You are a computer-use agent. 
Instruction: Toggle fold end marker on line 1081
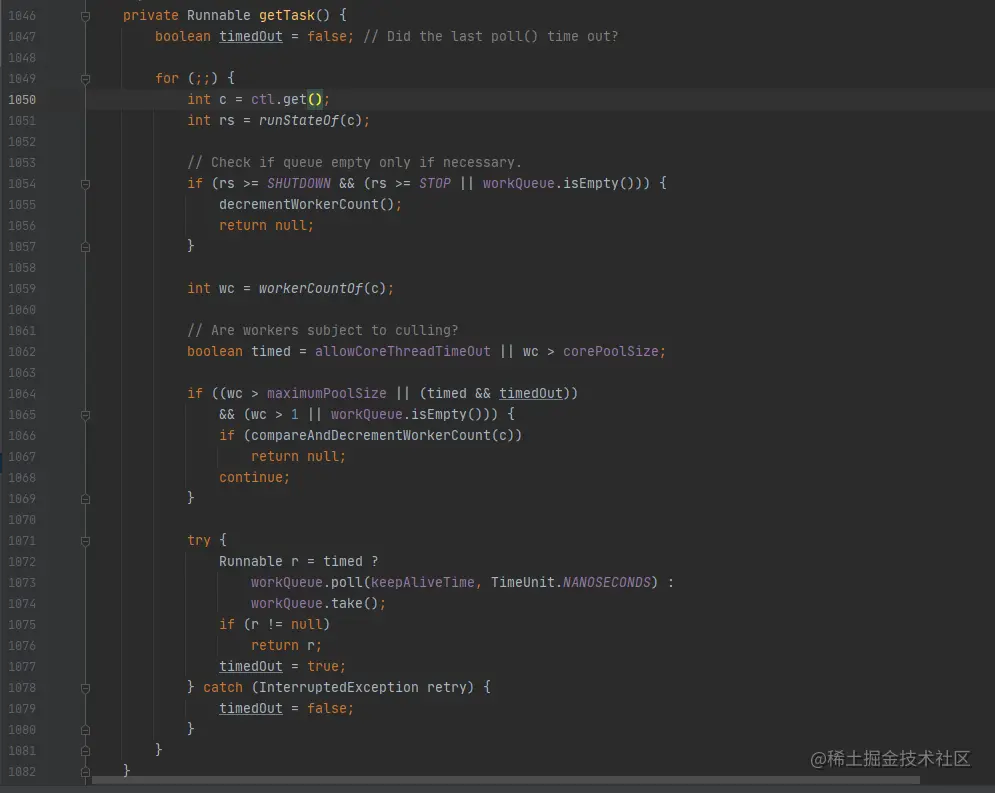[x=85, y=750]
